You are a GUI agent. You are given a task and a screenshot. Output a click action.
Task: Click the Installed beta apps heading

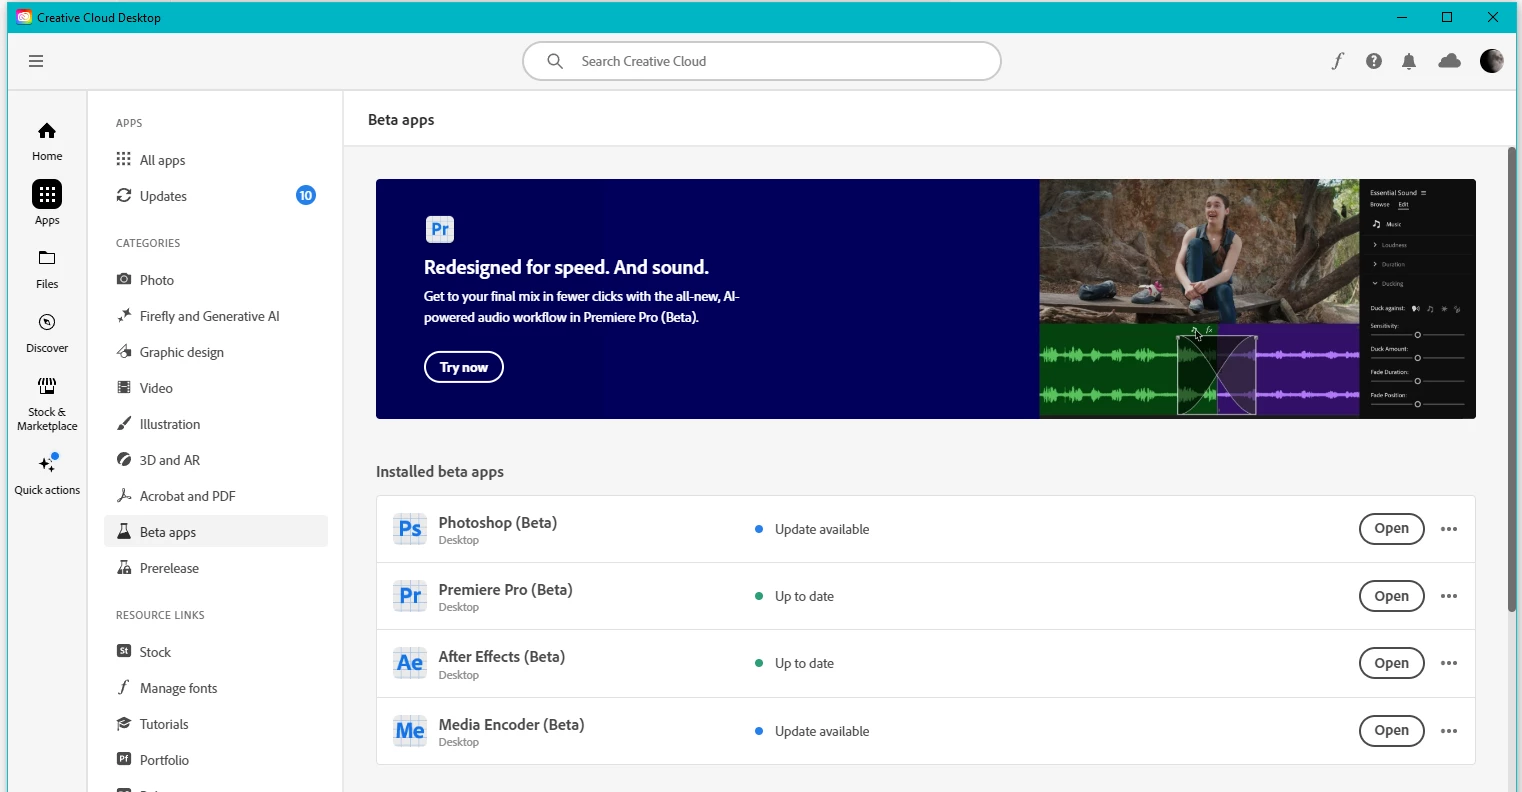[440, 472]
